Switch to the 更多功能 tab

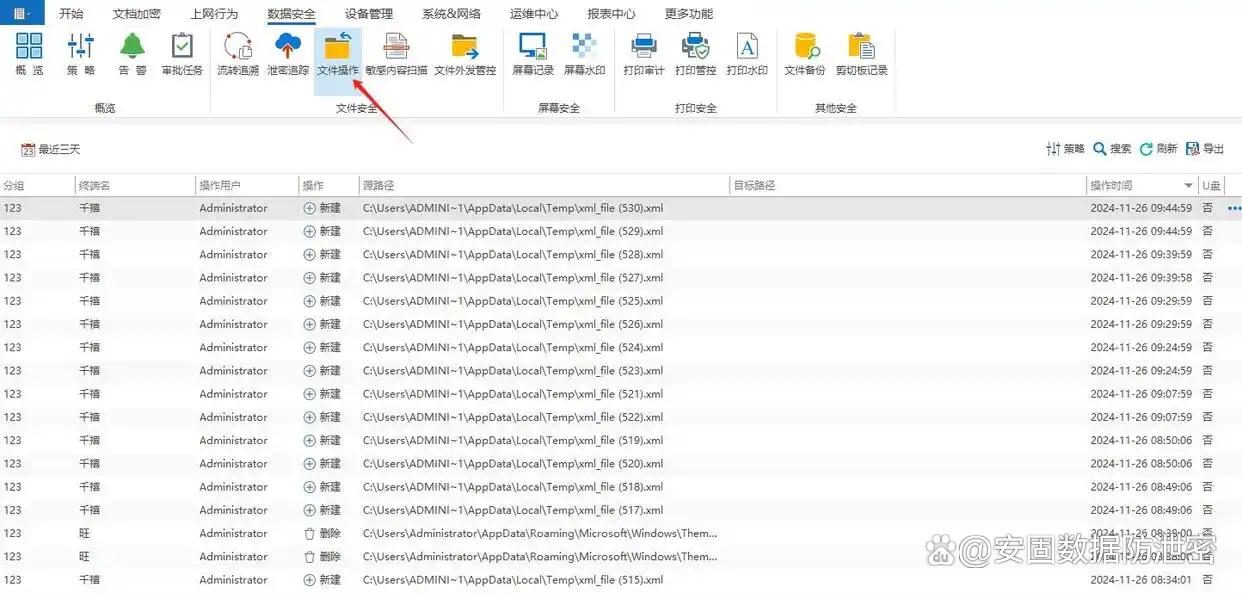[x=689, y=14]
